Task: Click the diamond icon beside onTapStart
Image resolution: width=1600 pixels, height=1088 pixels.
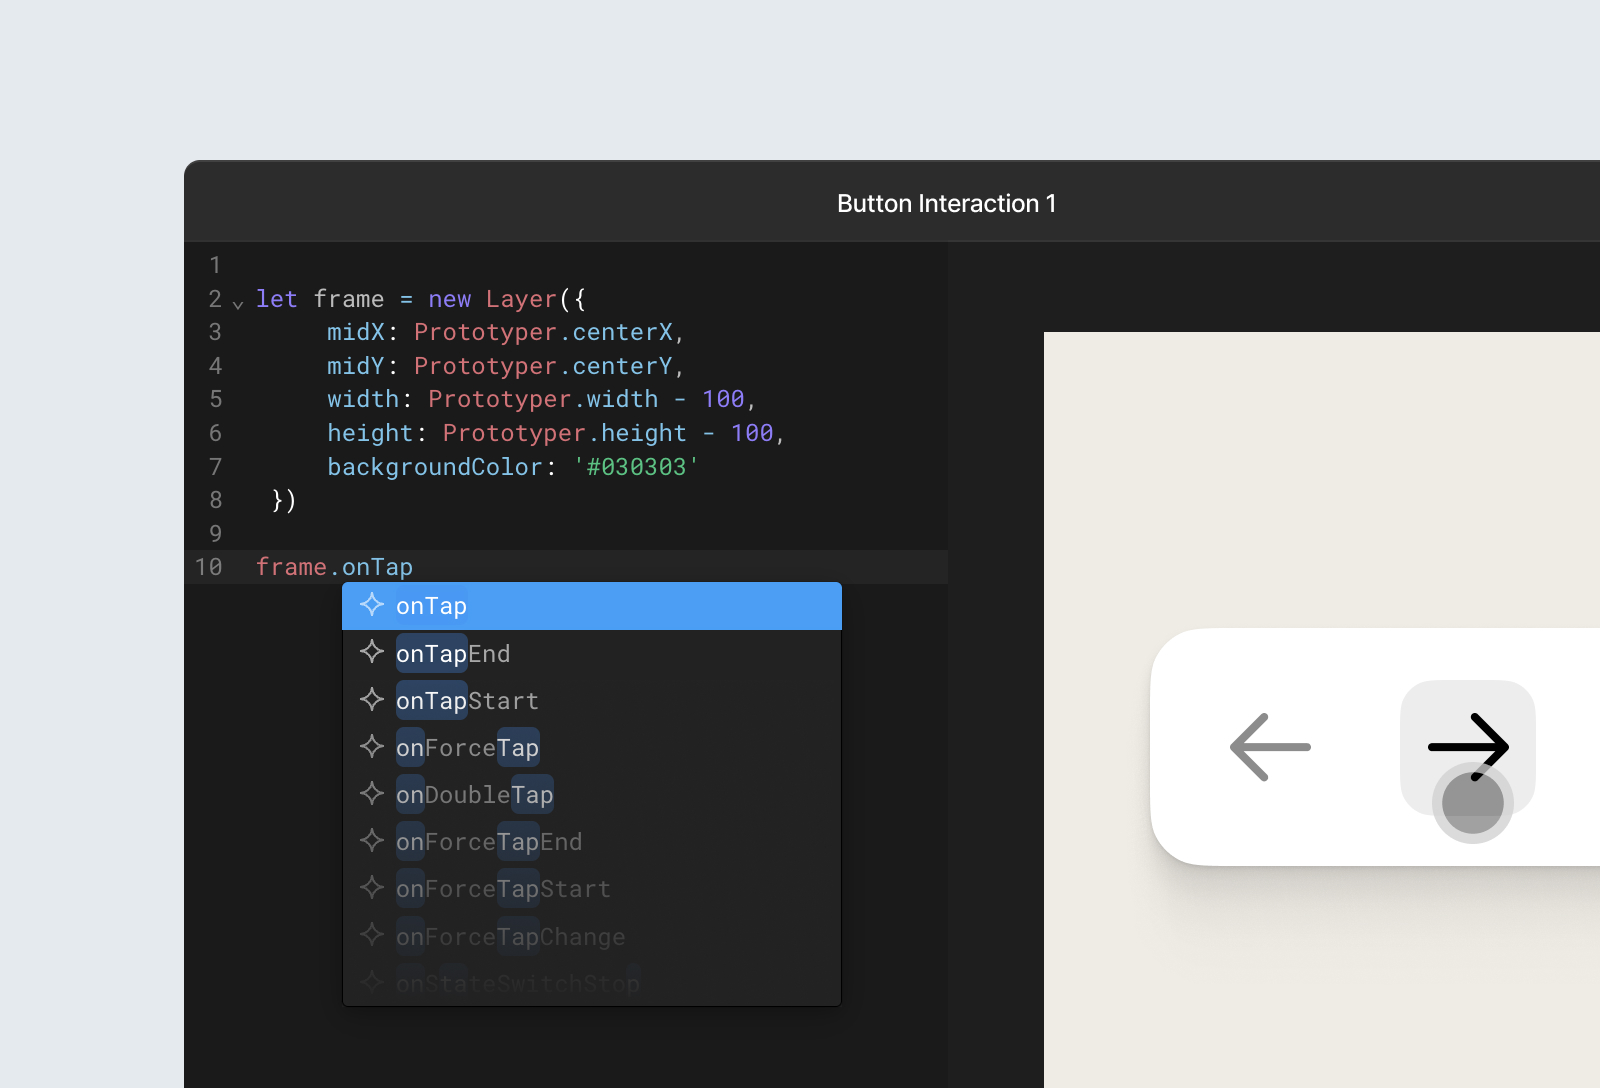Action: (x=372, y=699)
